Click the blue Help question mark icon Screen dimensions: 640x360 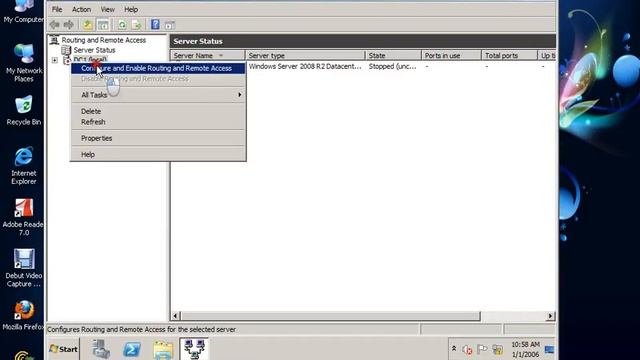(155, 24)
